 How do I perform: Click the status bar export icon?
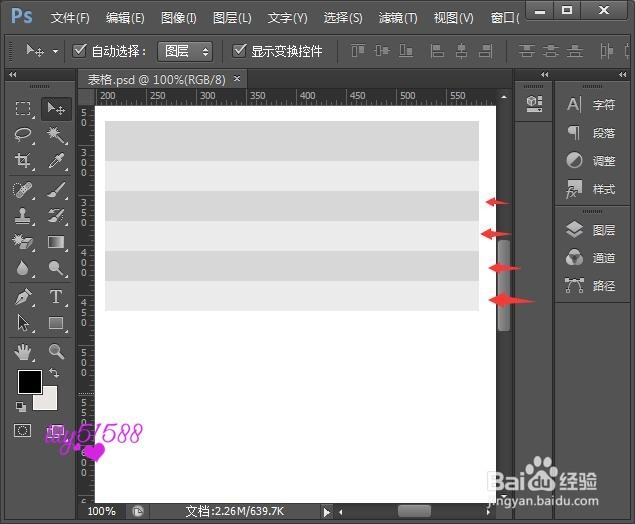138,511
